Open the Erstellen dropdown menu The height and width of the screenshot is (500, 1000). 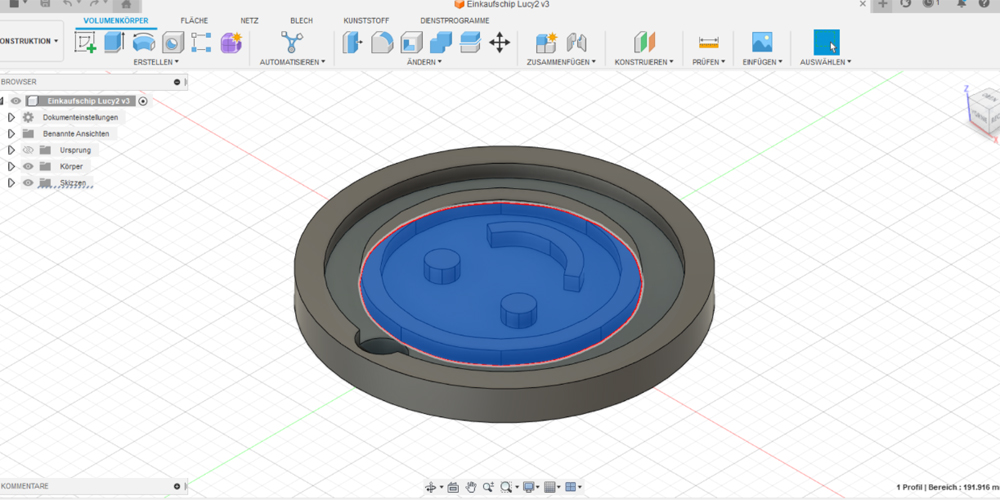pos(156,62)
